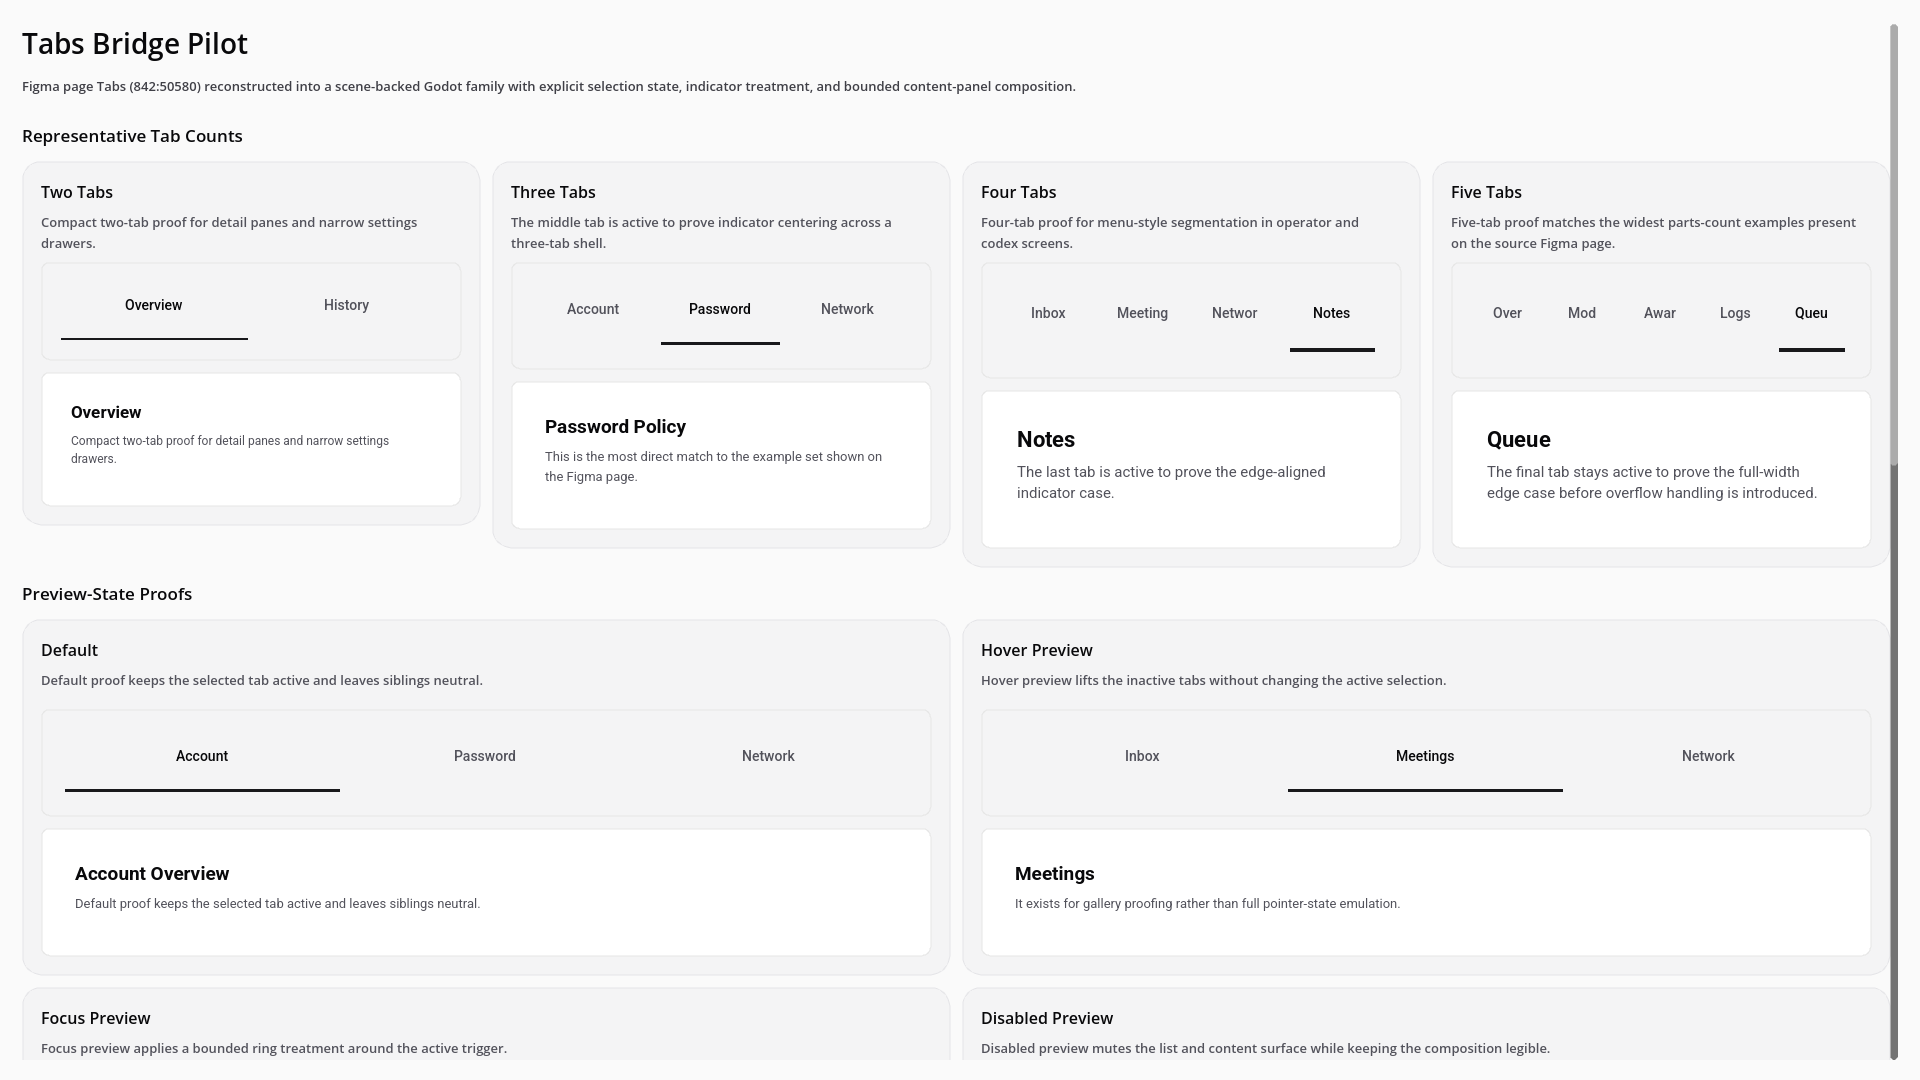
Task: Click the vertical scrollbar on the right edge
Action: pyautogui.click(x=1894, y=540)
